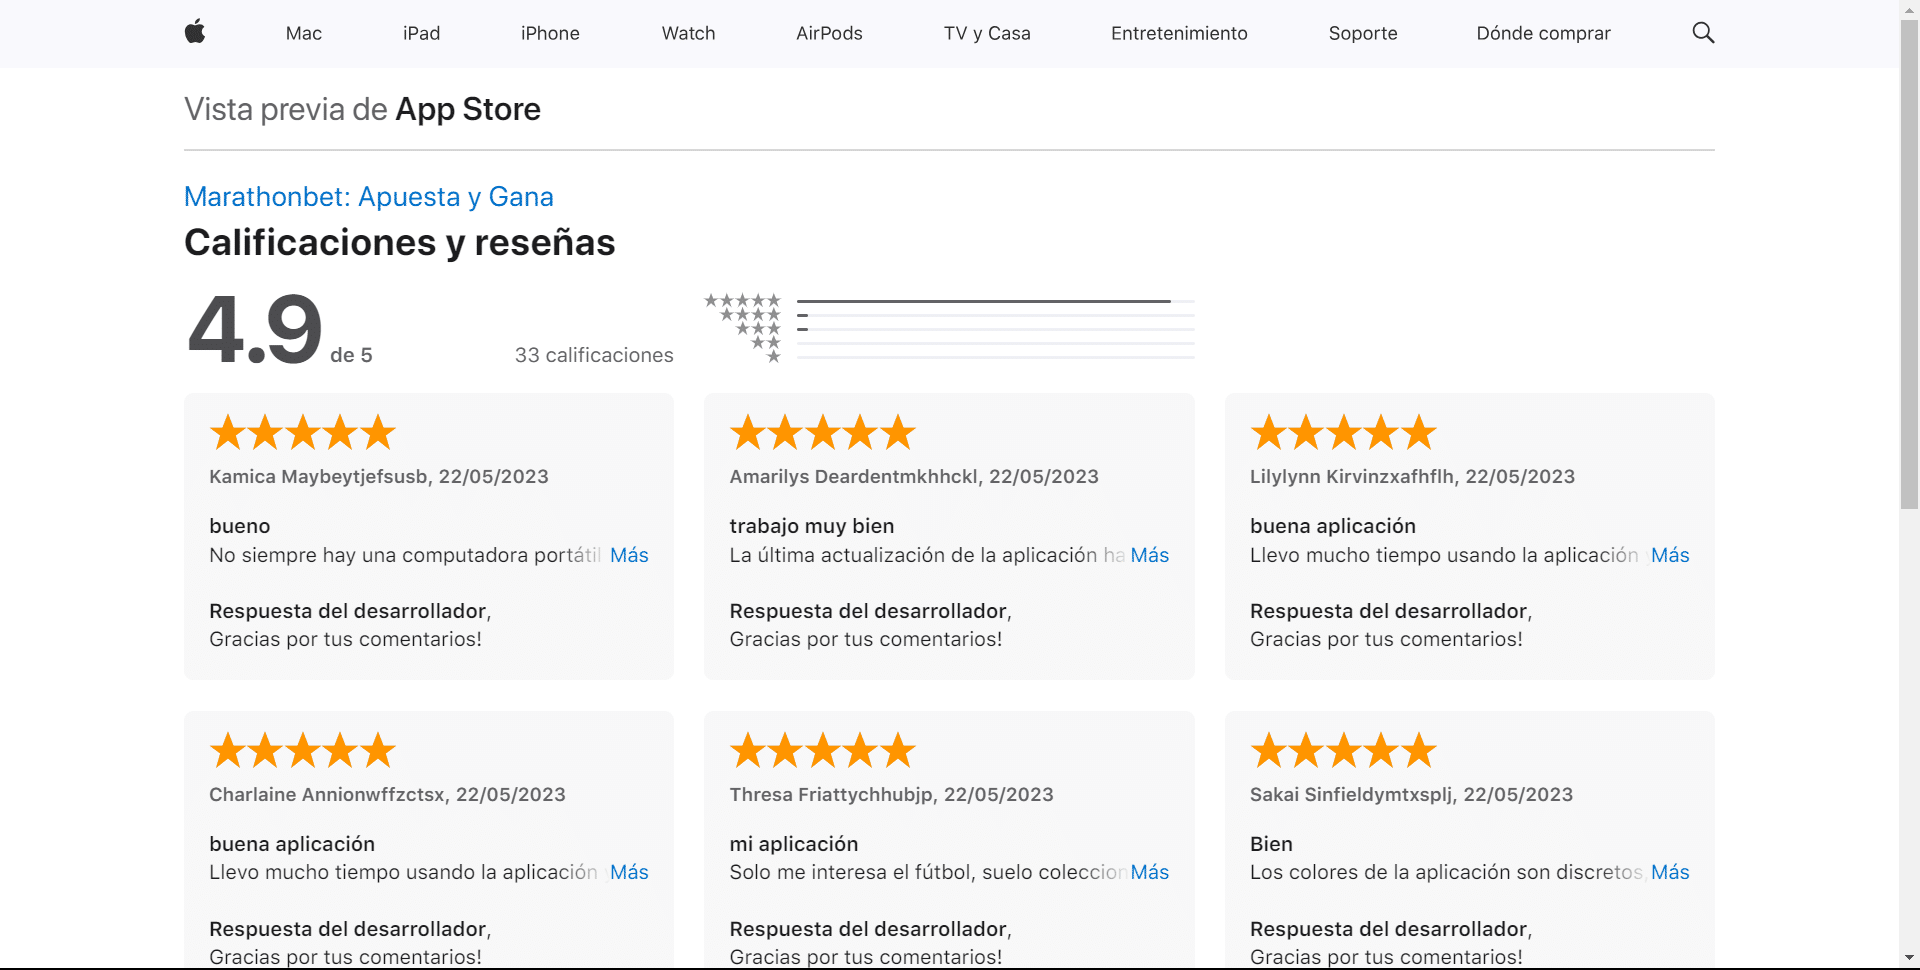Go to the Watch navigation item

688,33
